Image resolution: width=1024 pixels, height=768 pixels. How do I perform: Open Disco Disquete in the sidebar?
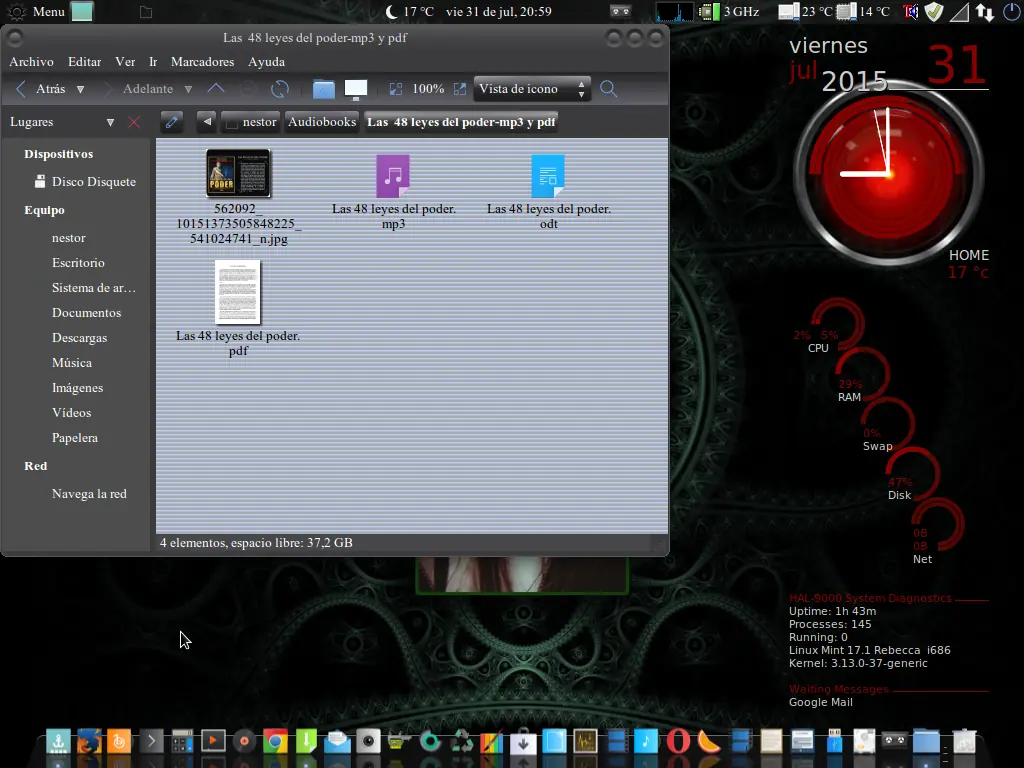[86, 182]
